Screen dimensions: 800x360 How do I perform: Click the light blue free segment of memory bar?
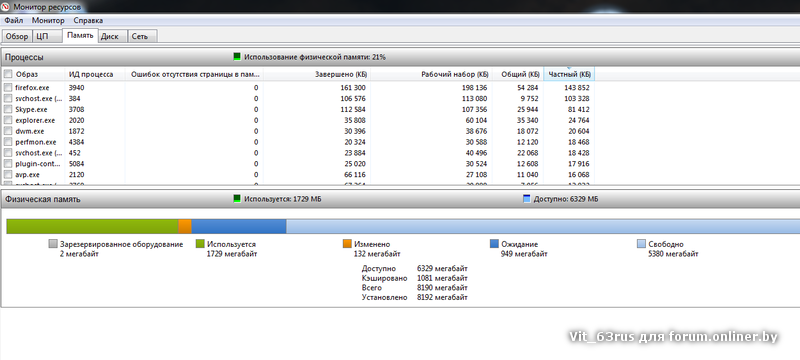click(543, 226)
